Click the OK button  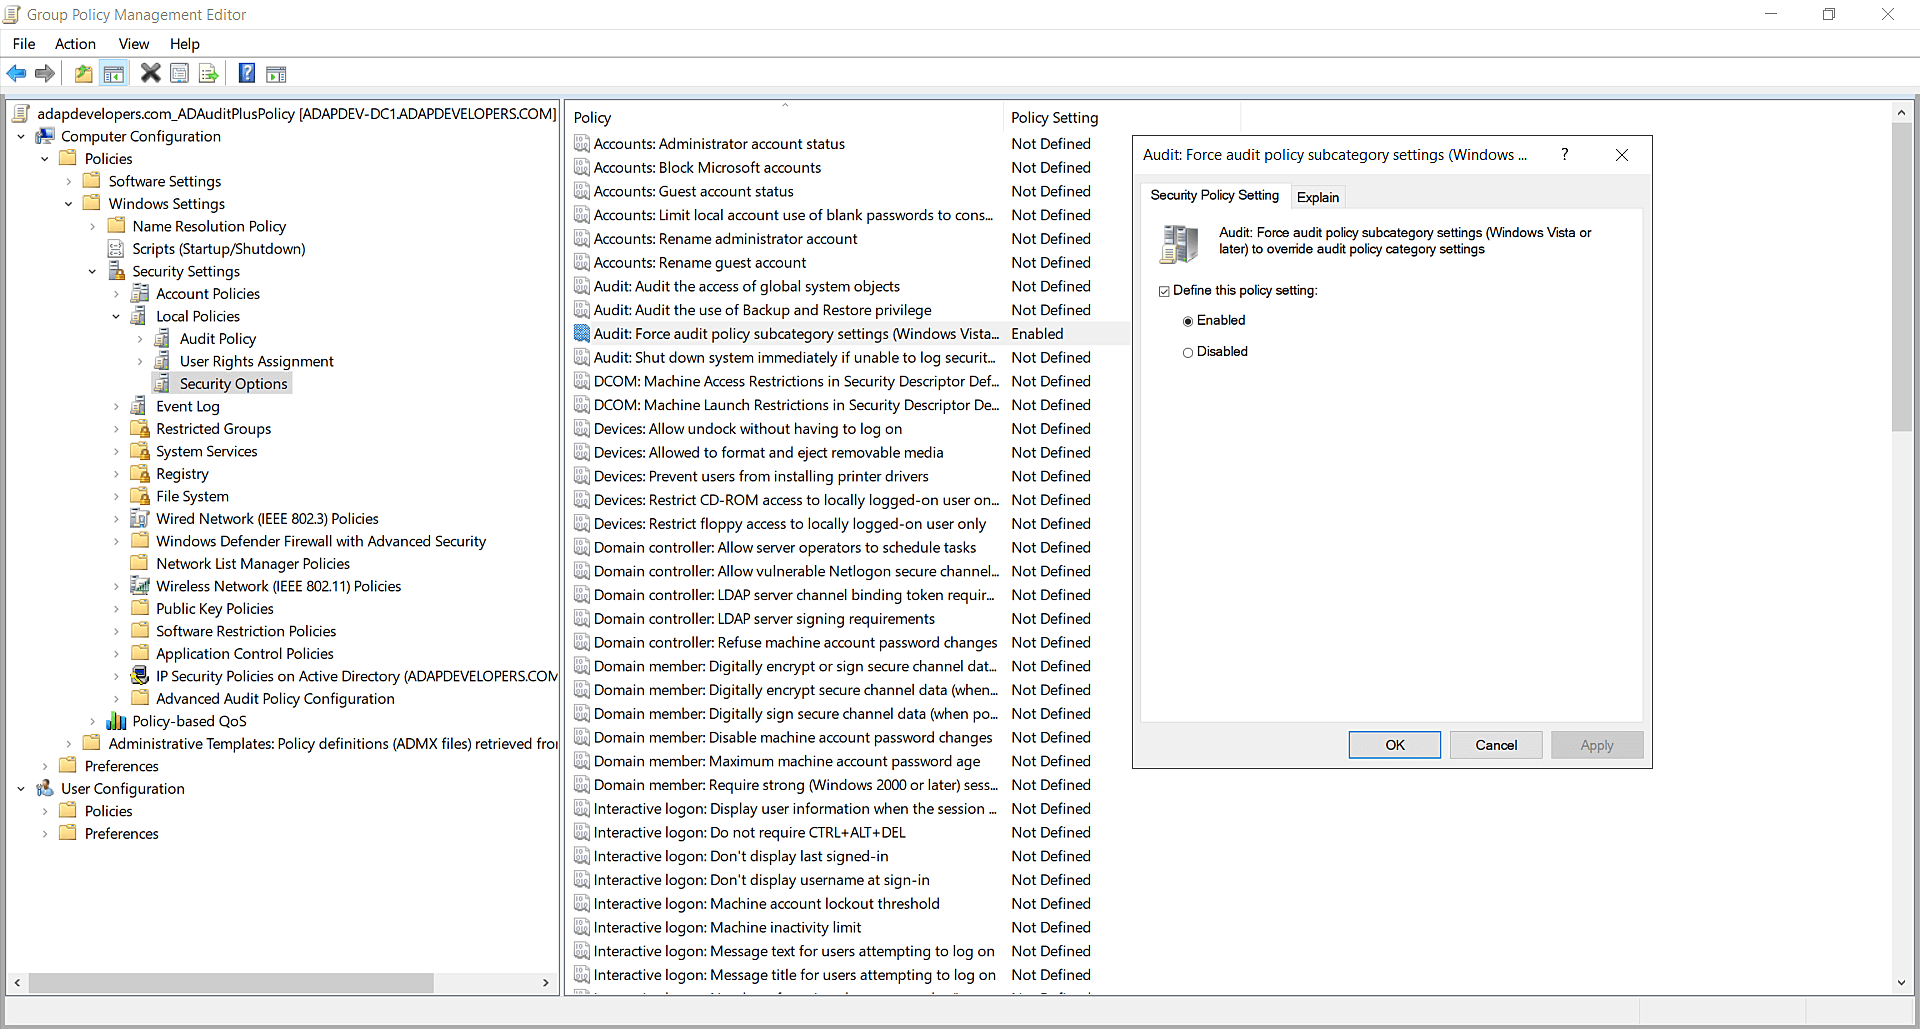click(1394, 744)
